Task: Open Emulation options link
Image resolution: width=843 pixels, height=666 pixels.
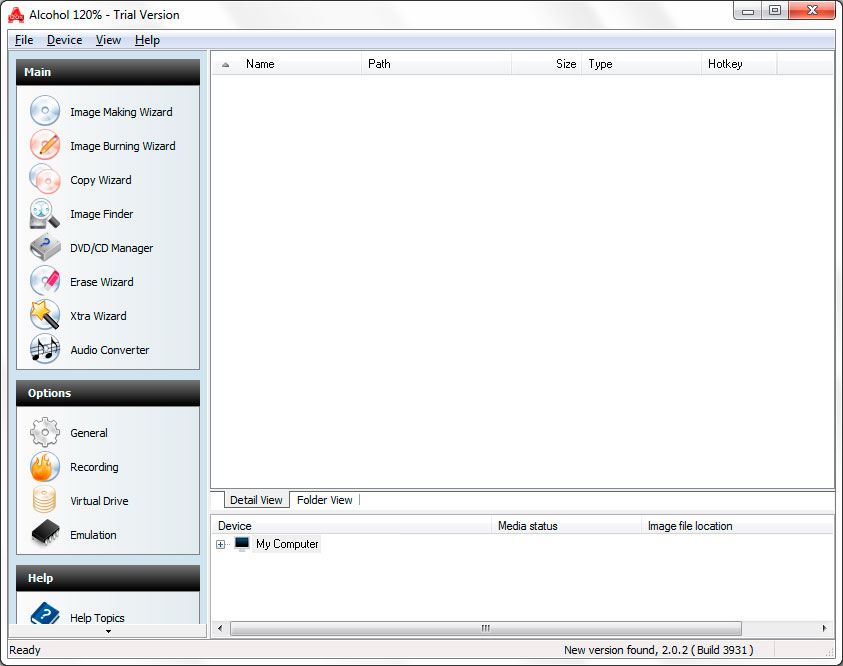Action: (93, 535)
